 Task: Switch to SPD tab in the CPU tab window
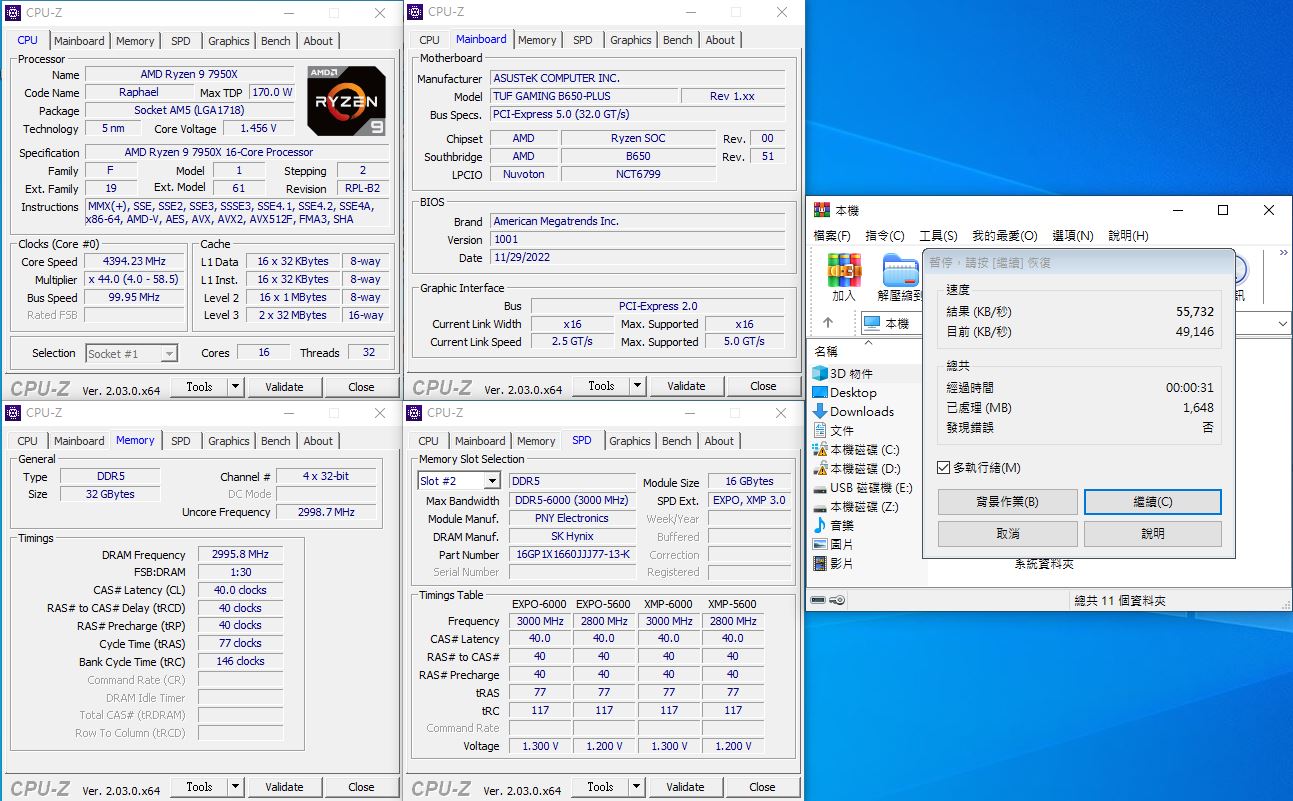(x=181, y=41)
